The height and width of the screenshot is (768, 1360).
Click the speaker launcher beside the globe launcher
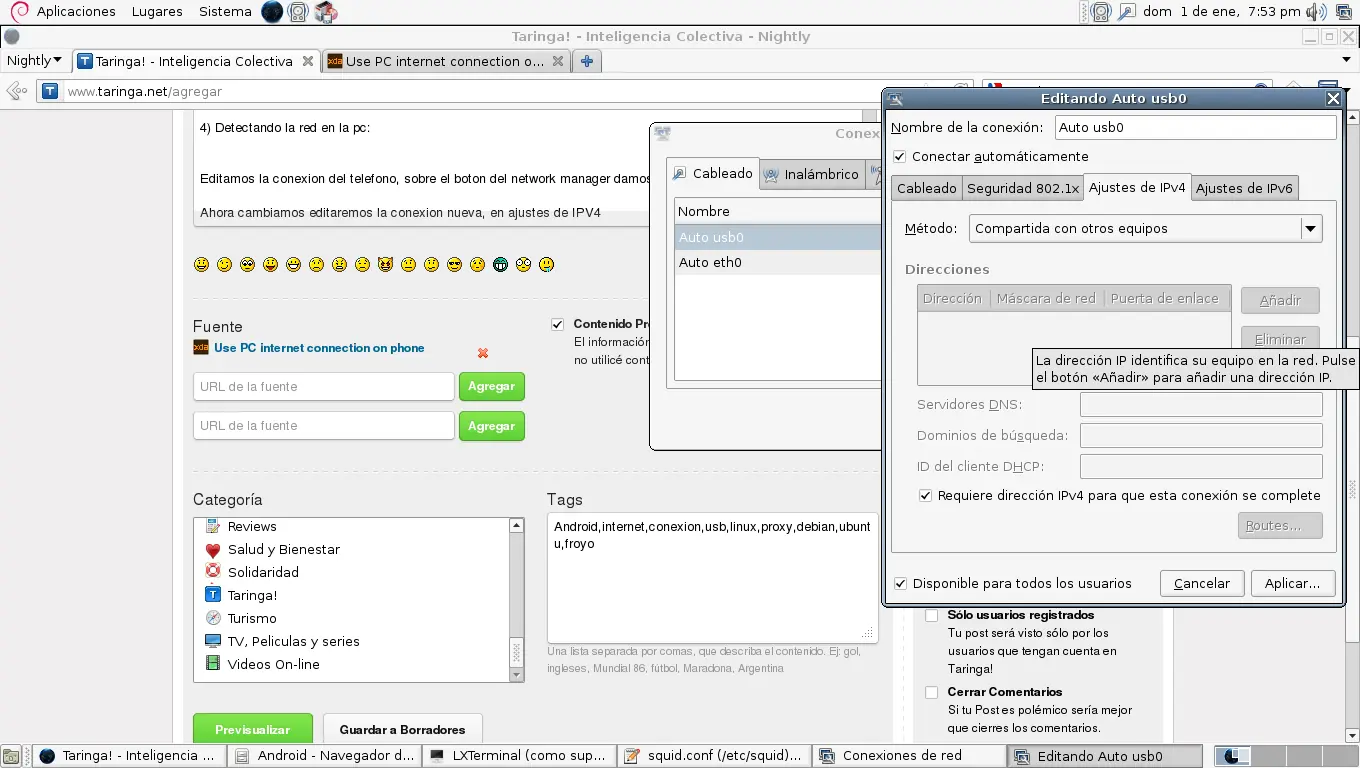click(x=298, y=12)
